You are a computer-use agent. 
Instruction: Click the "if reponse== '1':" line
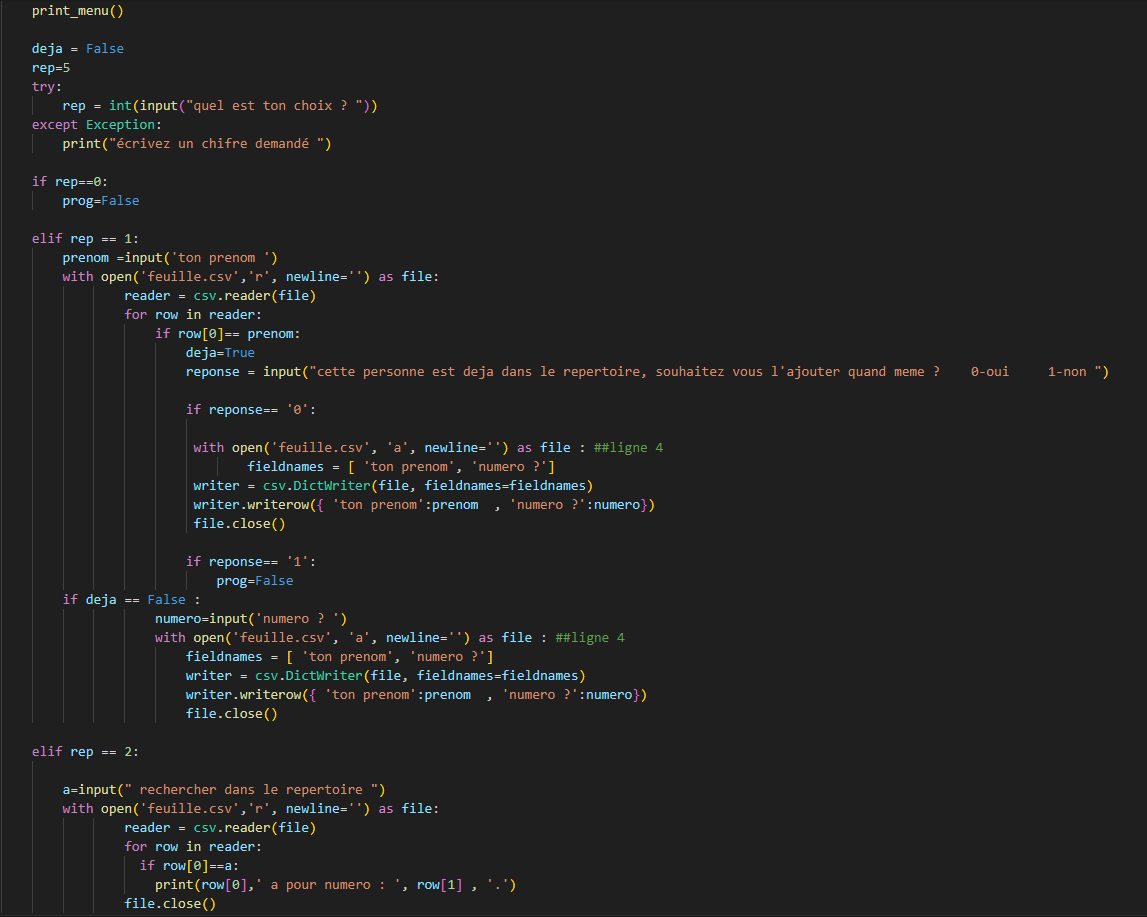click(252, 562)
